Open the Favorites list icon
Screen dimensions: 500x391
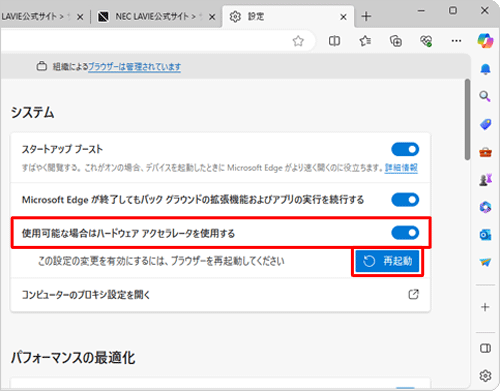365,41
